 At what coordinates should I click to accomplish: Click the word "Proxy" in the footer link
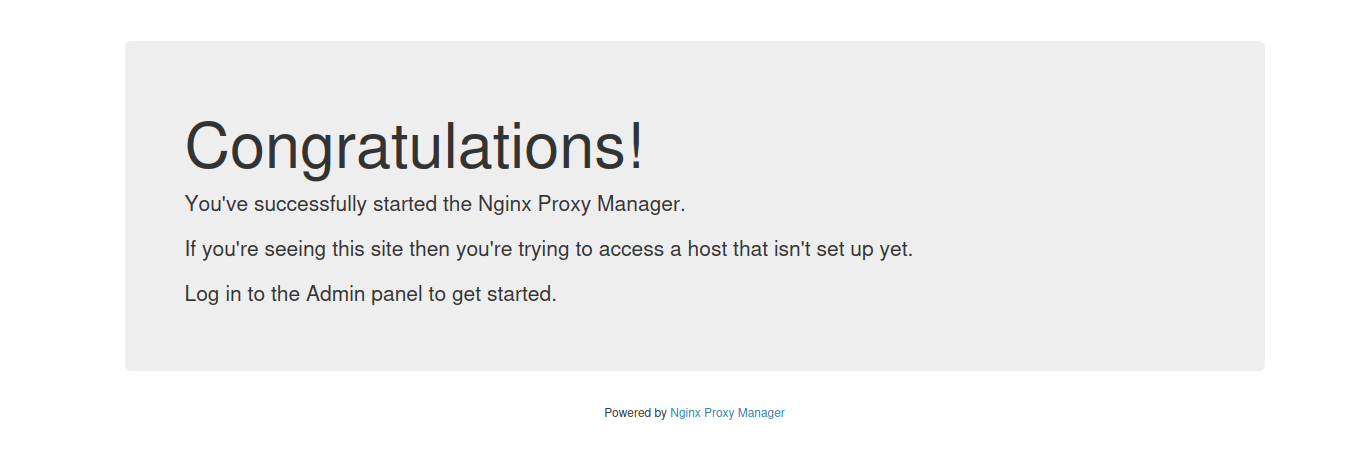[x=719, y=413]
